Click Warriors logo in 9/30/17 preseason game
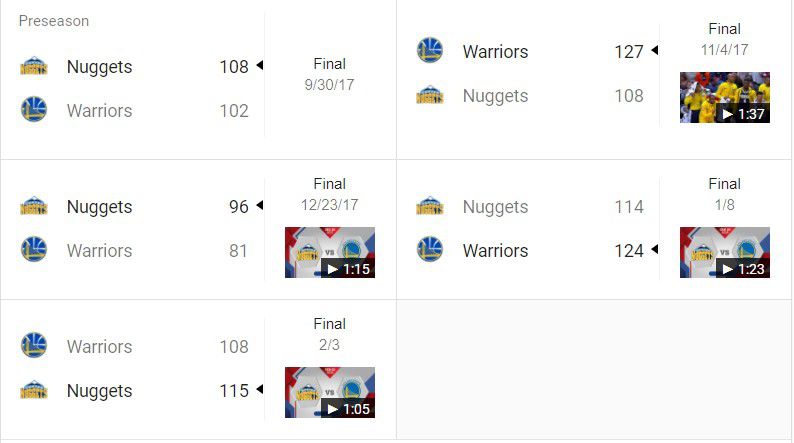 pyautogui.click(x=34, y=109)
